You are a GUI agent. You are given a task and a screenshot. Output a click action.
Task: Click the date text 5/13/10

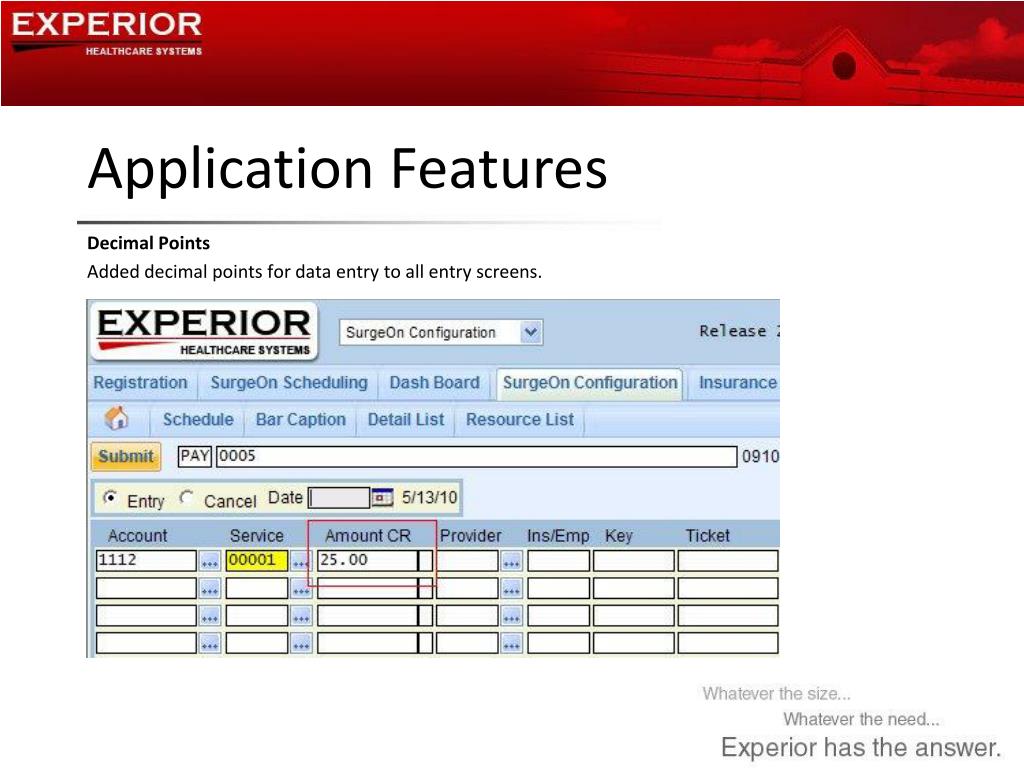[429, 498]
